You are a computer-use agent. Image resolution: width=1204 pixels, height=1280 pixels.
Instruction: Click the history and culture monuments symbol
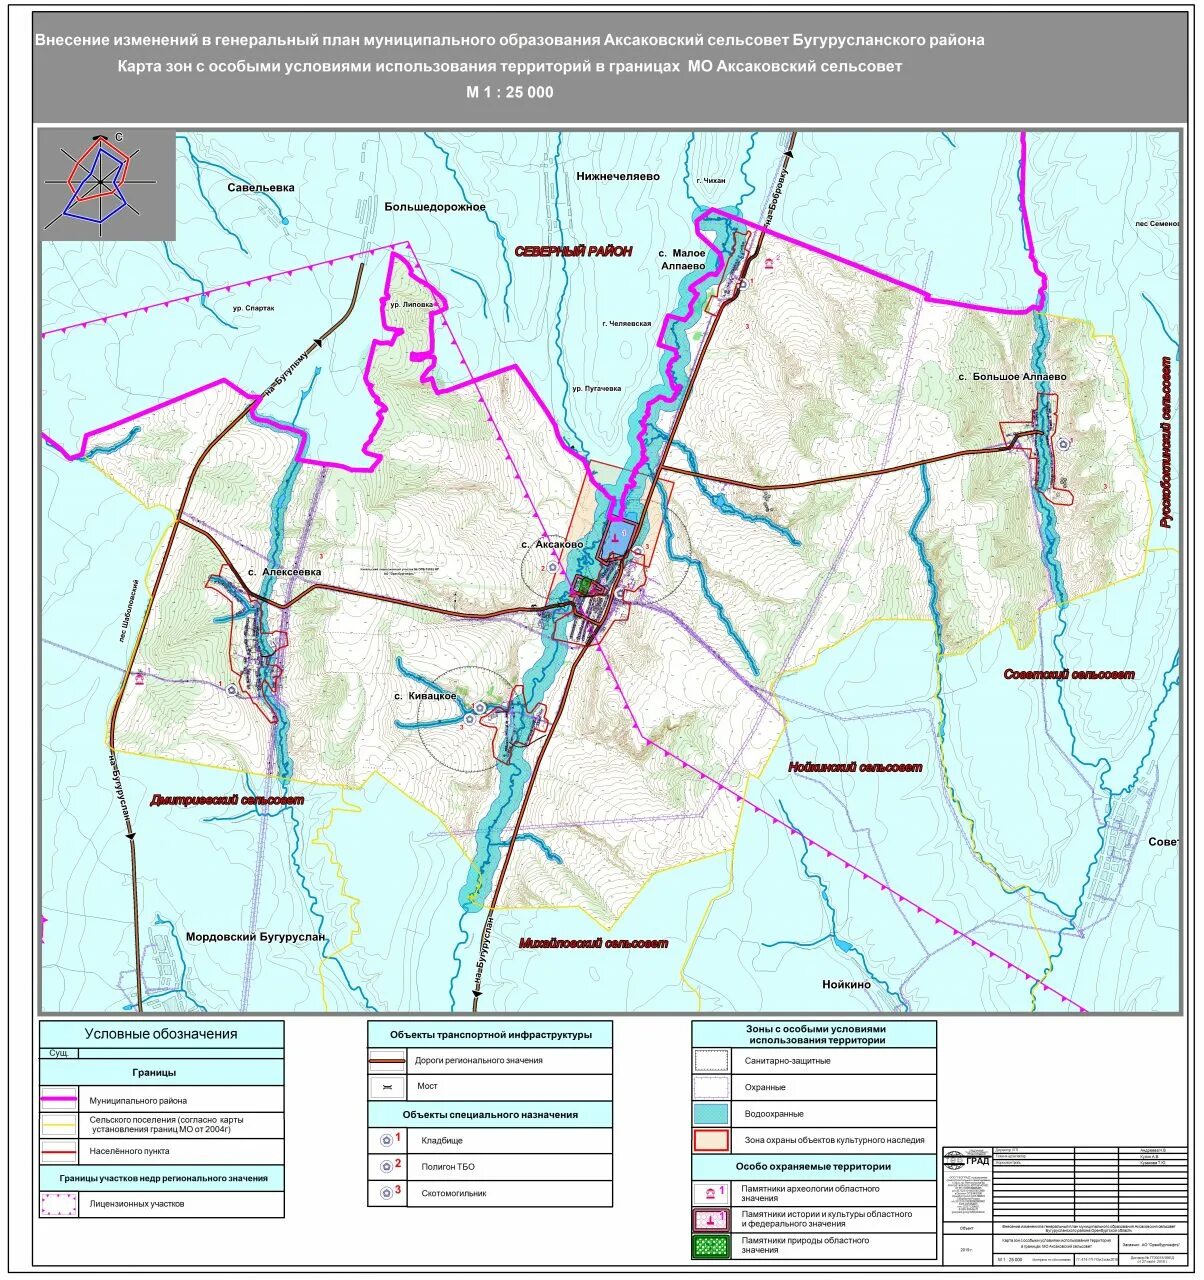pyautogui.click(x=713, y=1219)
